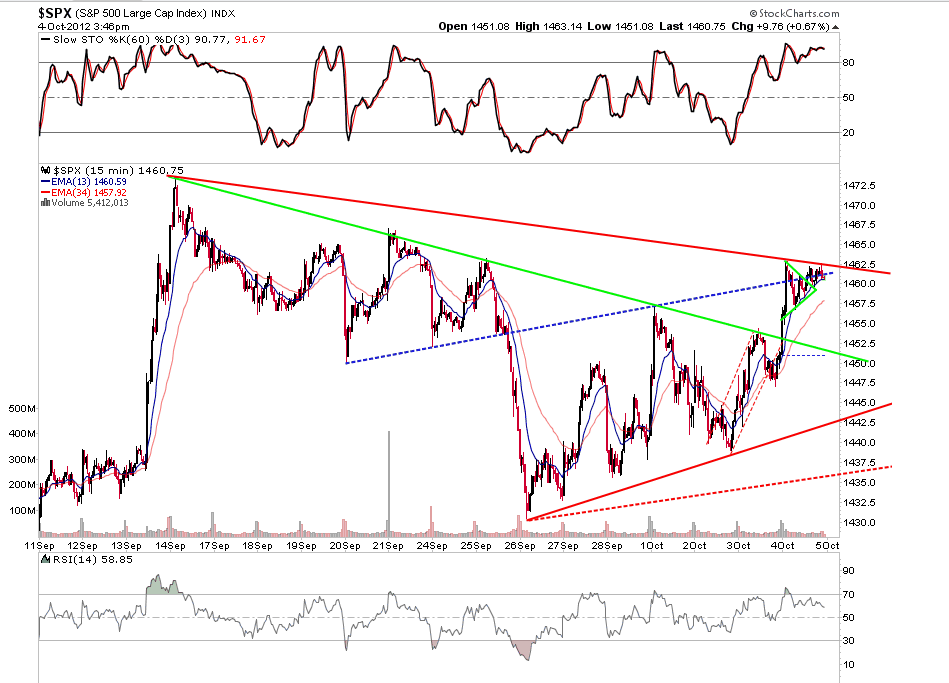Click the 4Oct date axis label
Screen dimensions: 949x683
coord(783,546)
